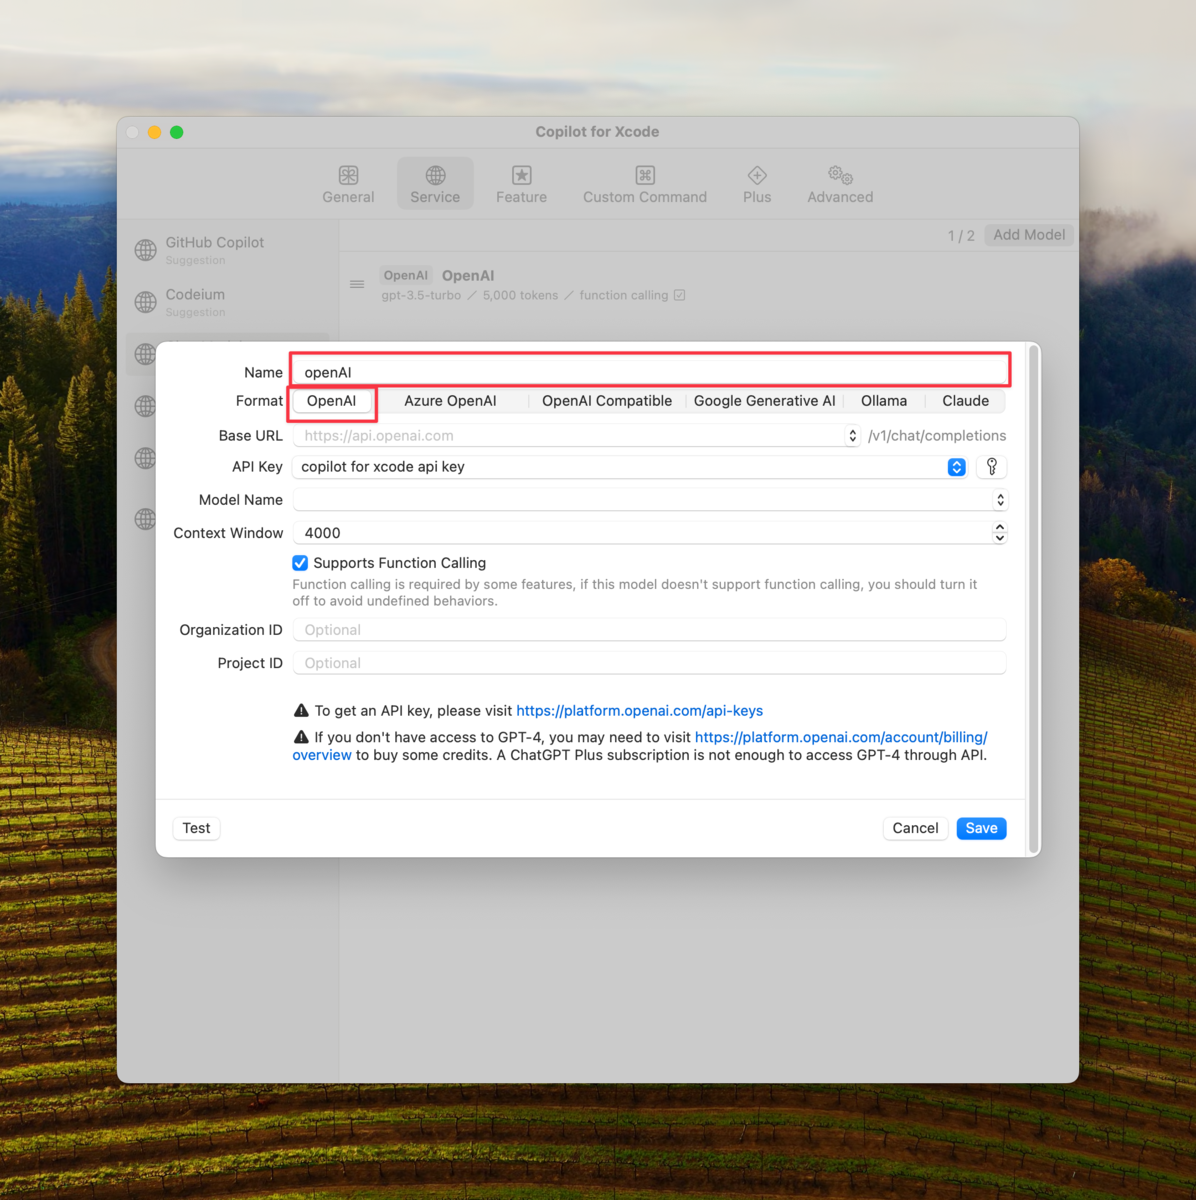This screenshot has height=1200, width=1196.
Task: Click the drag handle of the OpenAI model row
Action: (x=357, y=285)
